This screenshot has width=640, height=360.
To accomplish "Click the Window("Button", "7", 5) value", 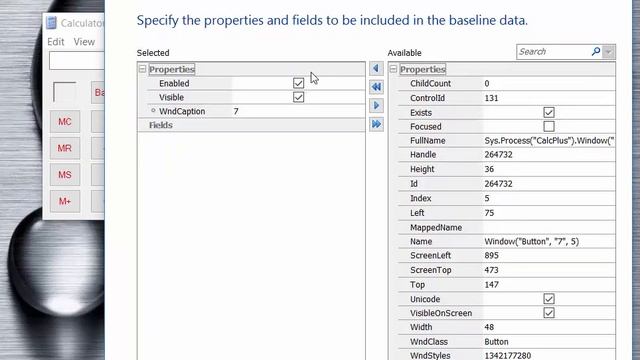I will point(531,242).
